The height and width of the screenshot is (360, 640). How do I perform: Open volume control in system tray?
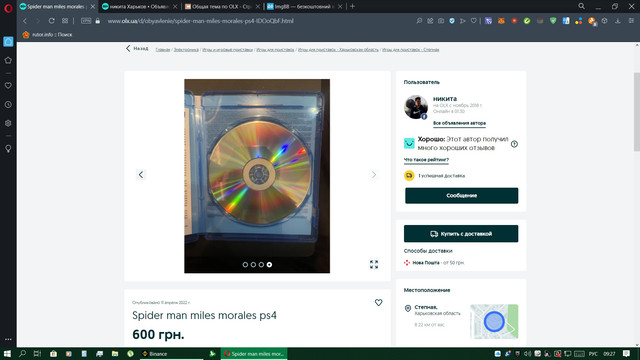tap(527, 353)
